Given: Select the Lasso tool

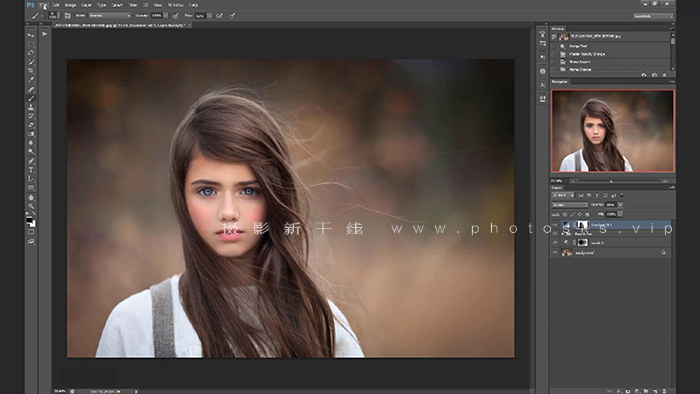Looking at the screenshot, I should point(31,53).
